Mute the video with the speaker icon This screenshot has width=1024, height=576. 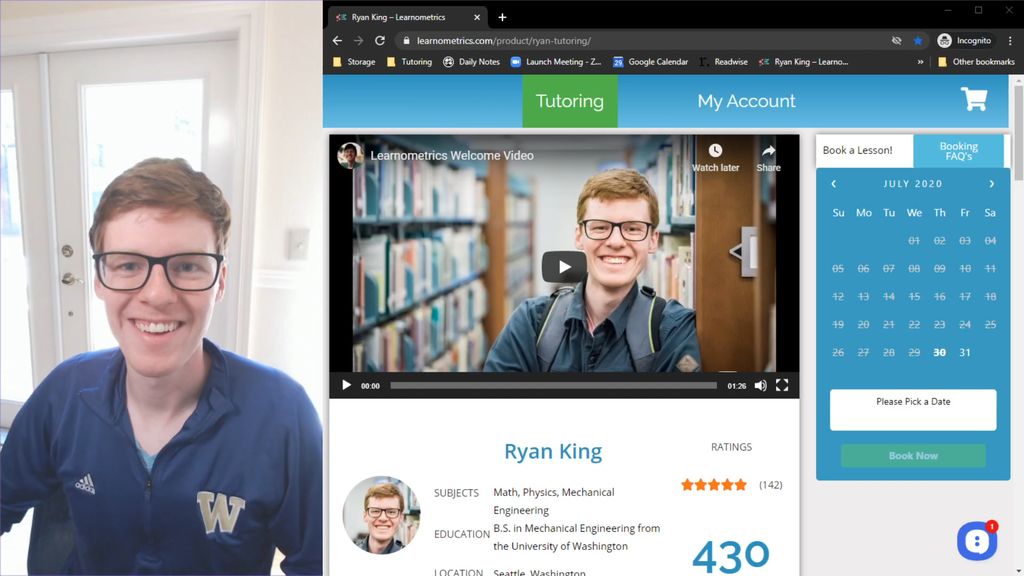coord(760,385)
